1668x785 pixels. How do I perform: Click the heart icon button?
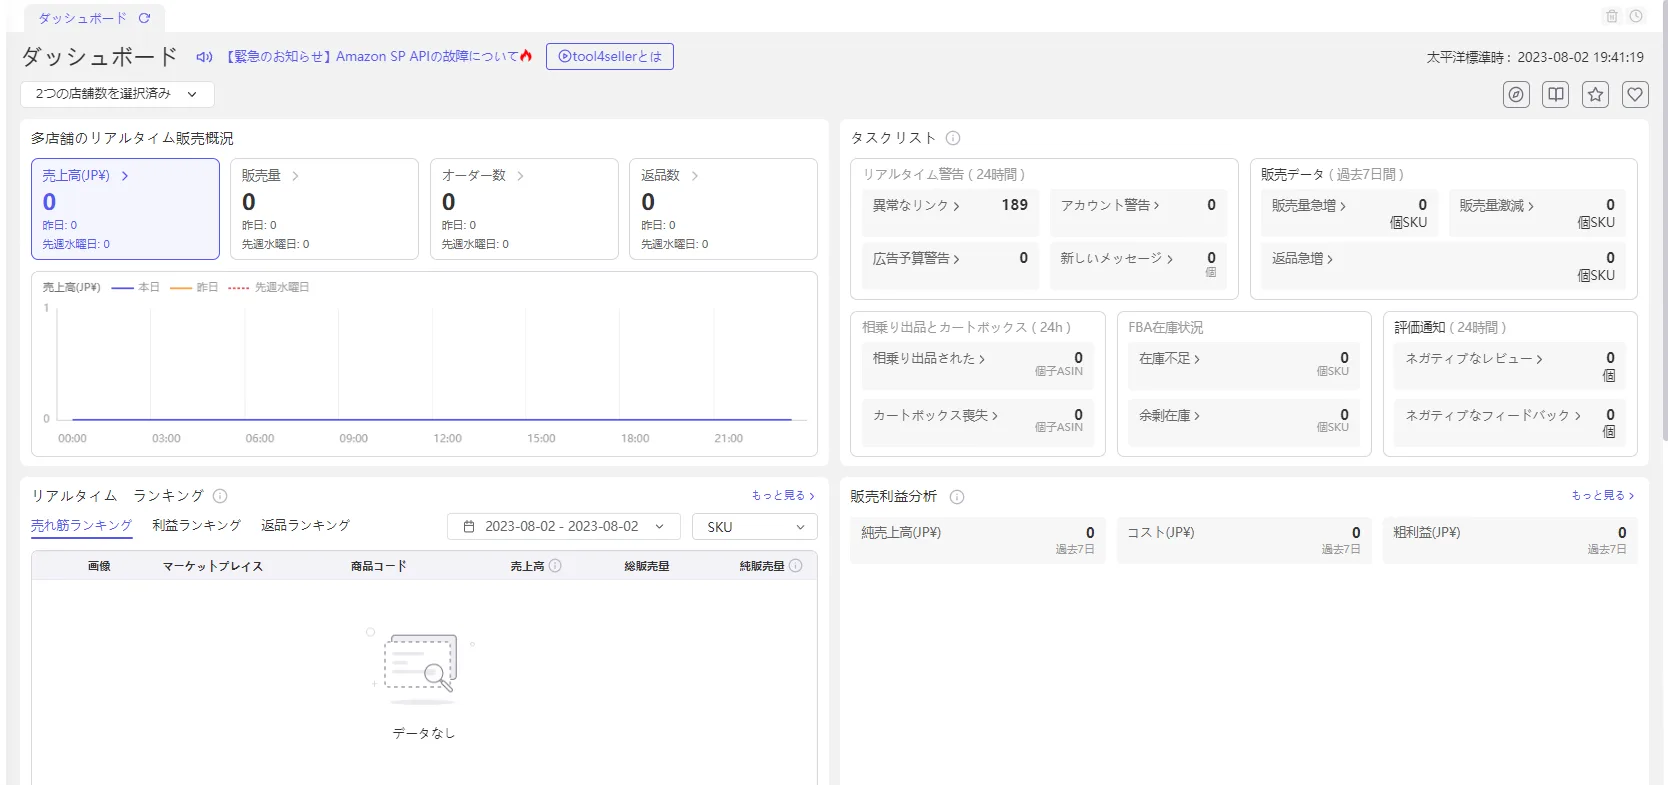[1635, 95]
